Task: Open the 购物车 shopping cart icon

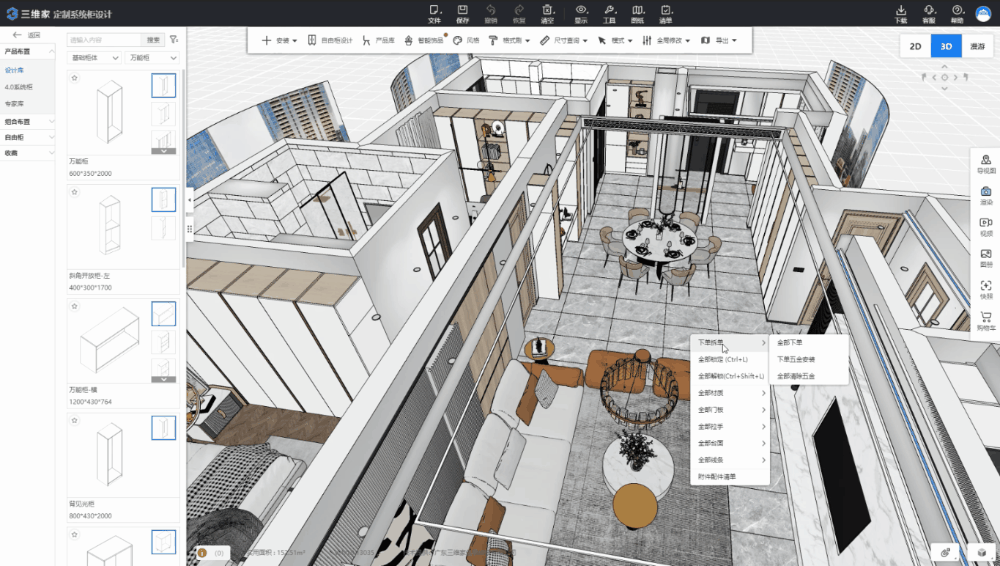Action: [986, 321]
